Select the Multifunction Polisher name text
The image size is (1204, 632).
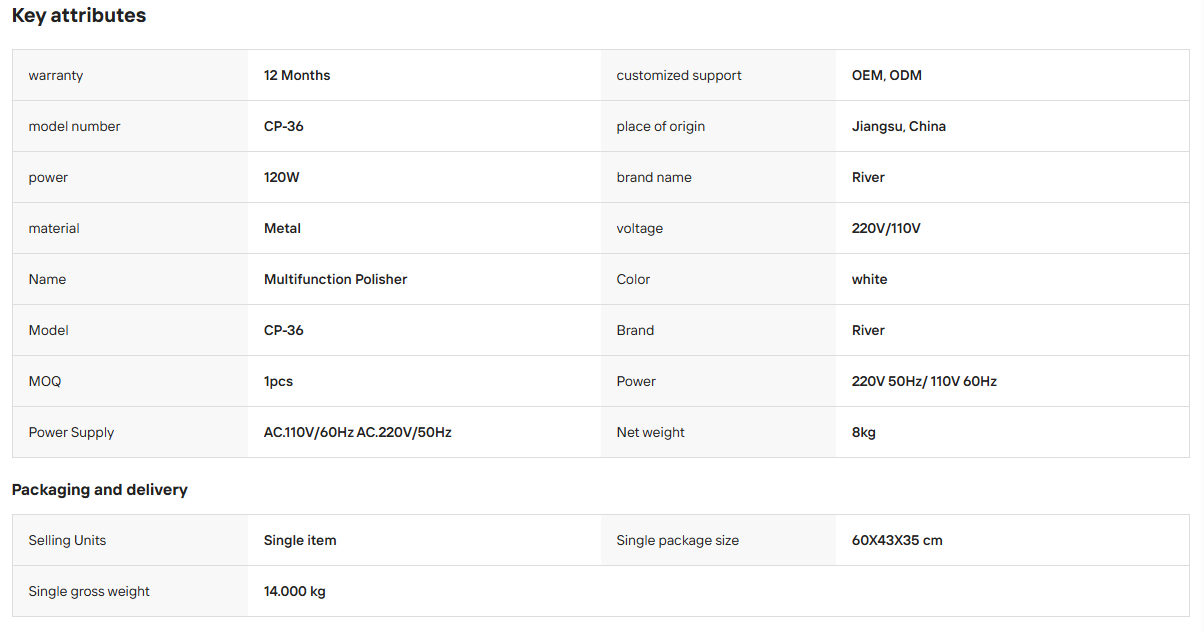(x=336, y=279)
